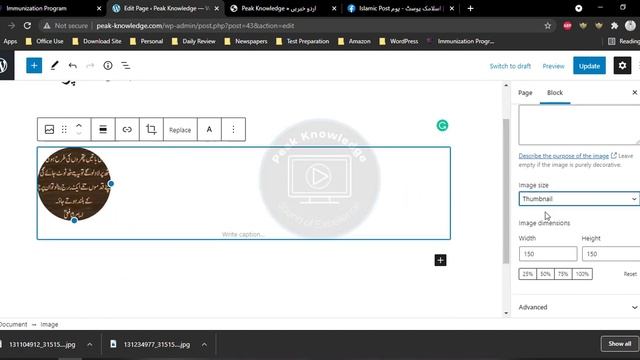Open the Apps bookmark shortcut

coord(9,41)
